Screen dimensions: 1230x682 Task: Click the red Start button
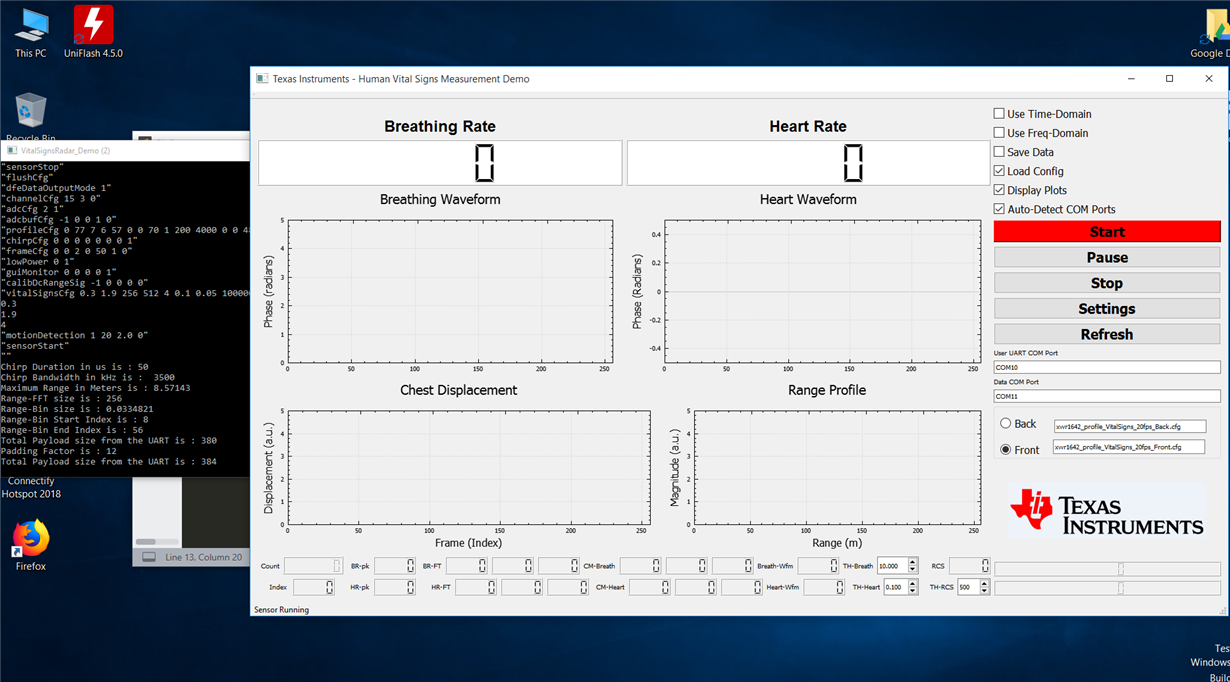[x=1107, y=232]
